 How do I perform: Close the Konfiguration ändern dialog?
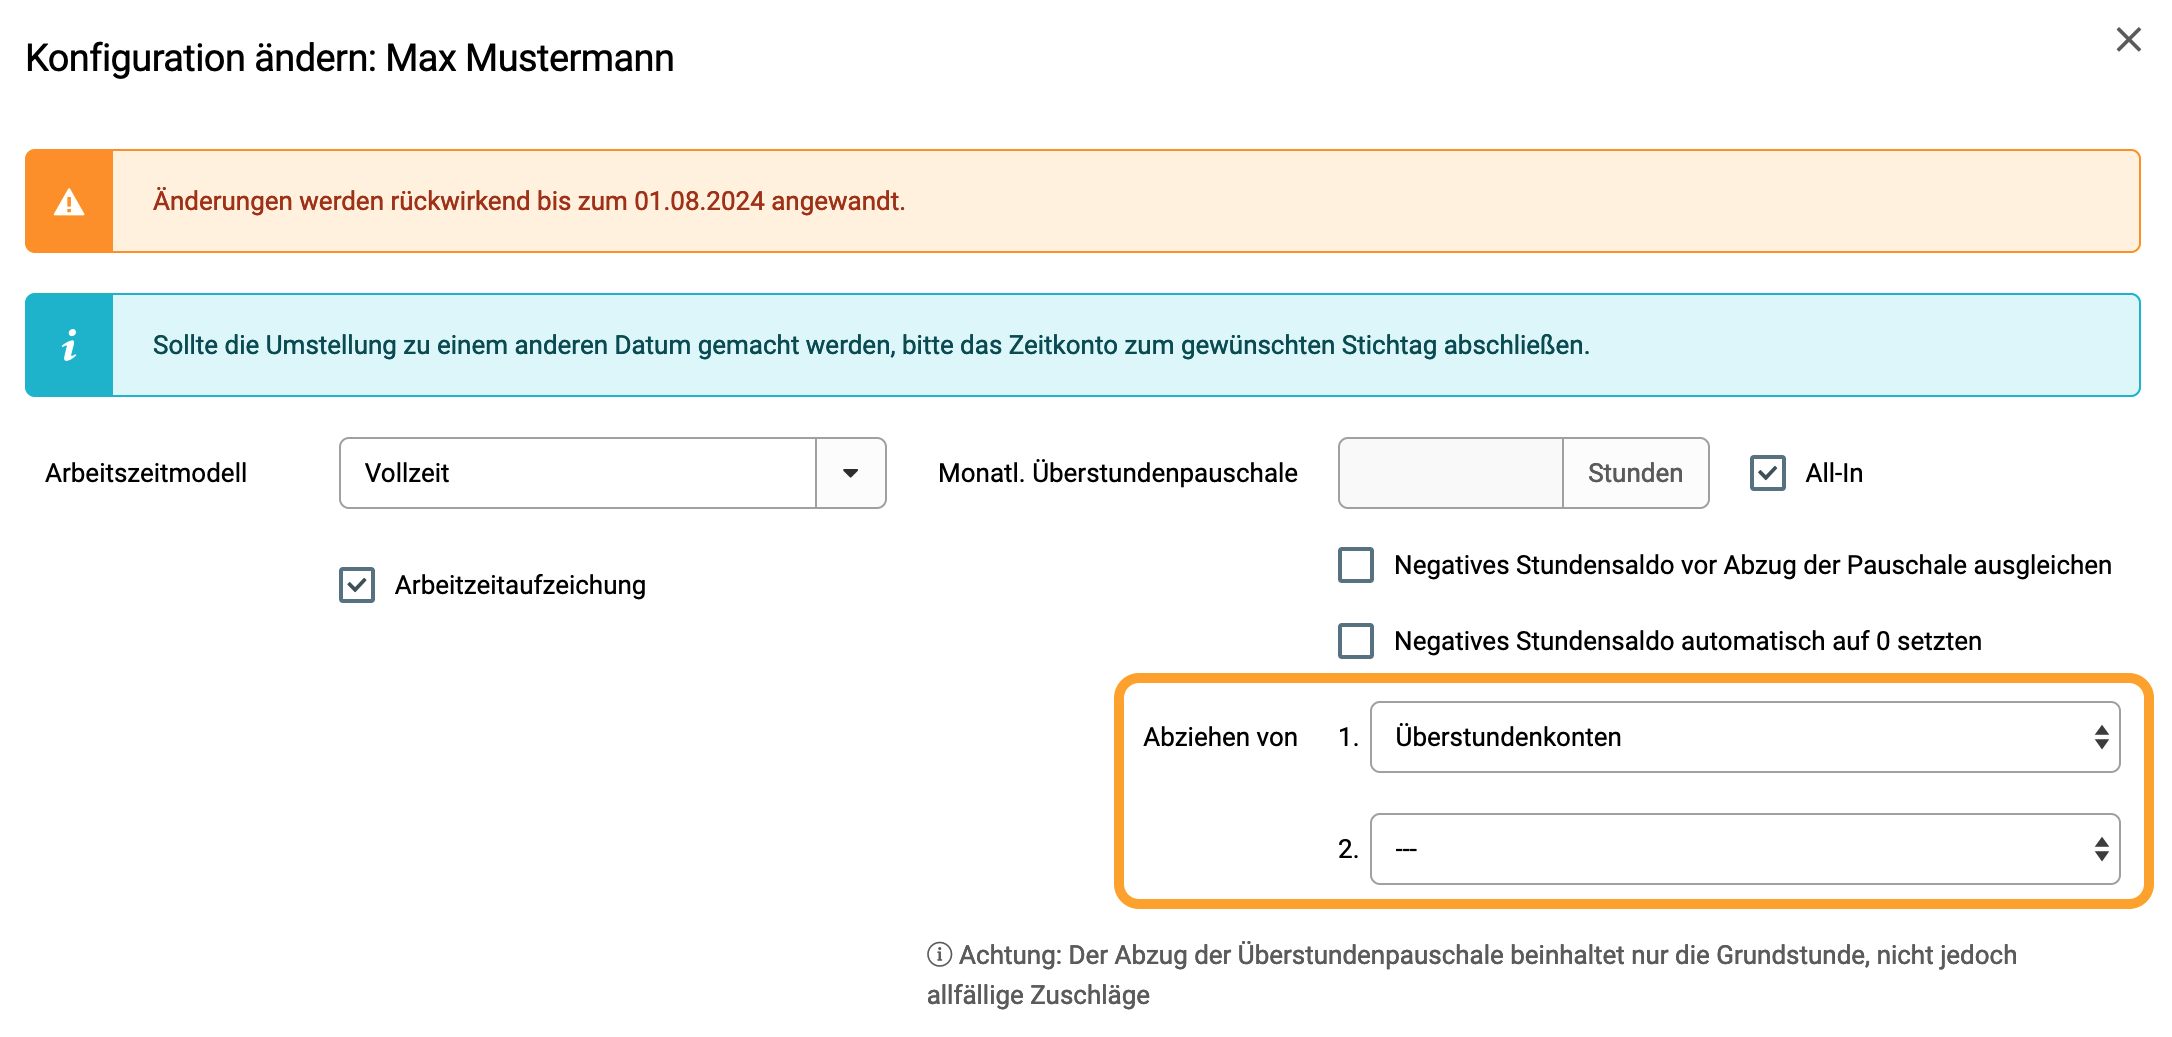tap(2129, 40)
